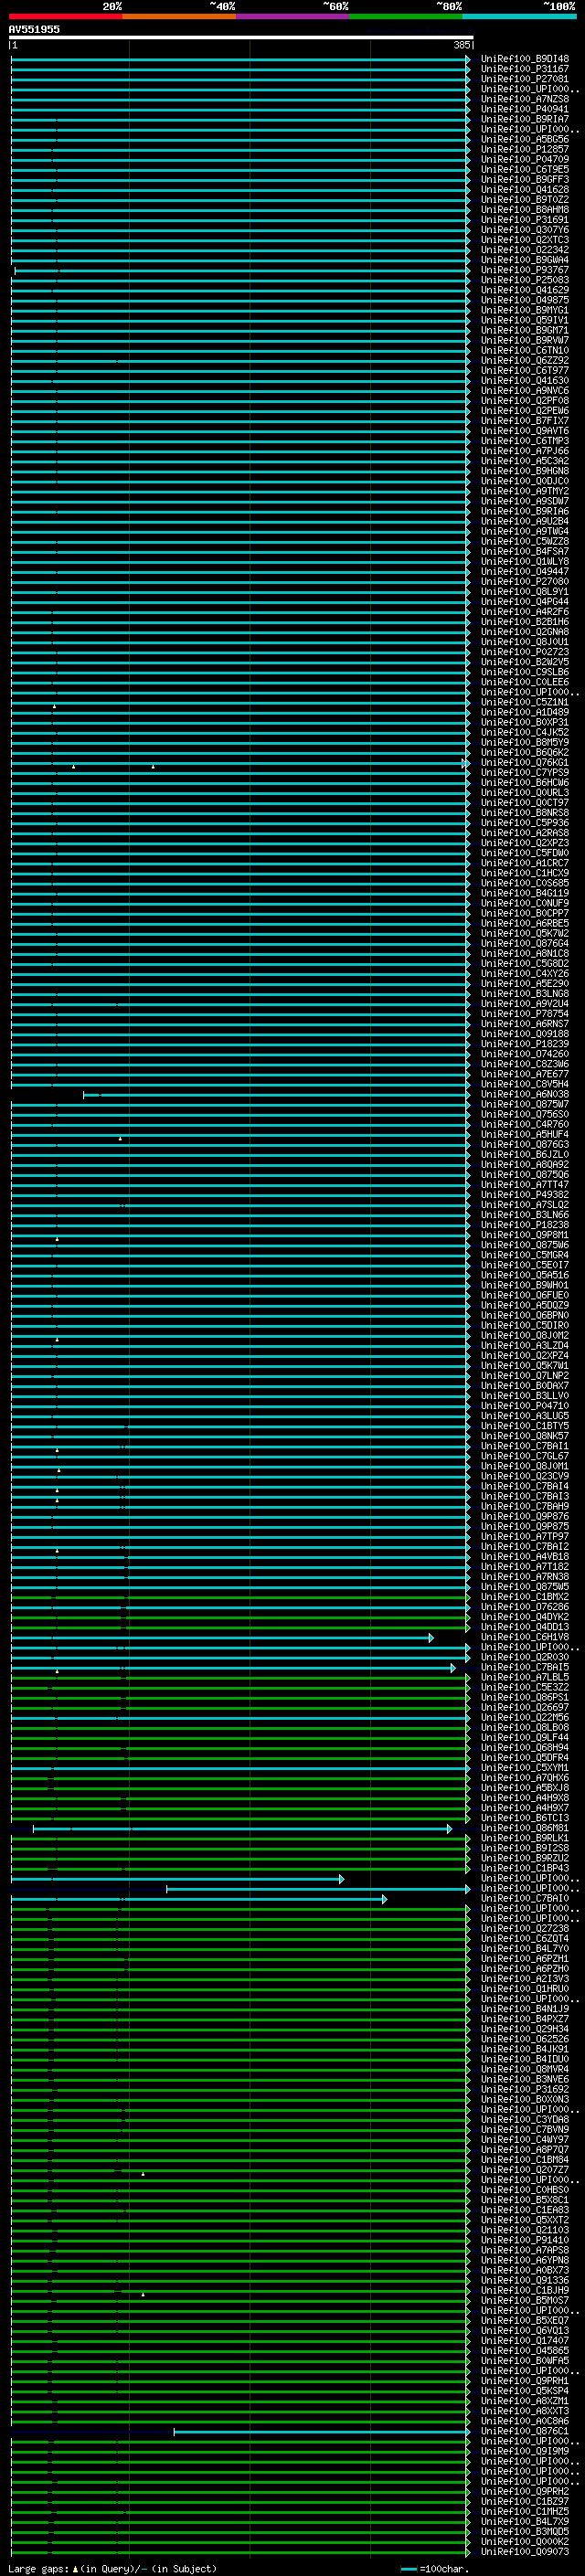This screenshot has width=585, height=2576.
Task: Choose the UniRef100_B7FIX7 hit label
Action: [525, 421]
